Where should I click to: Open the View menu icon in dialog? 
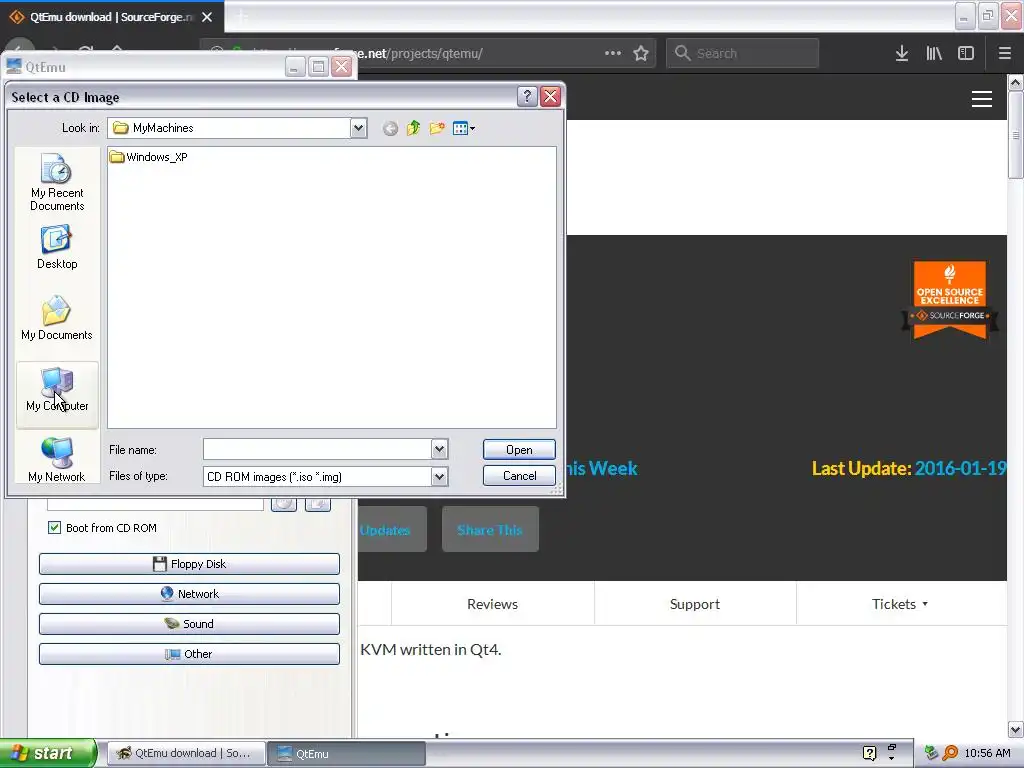pos(464,128)
